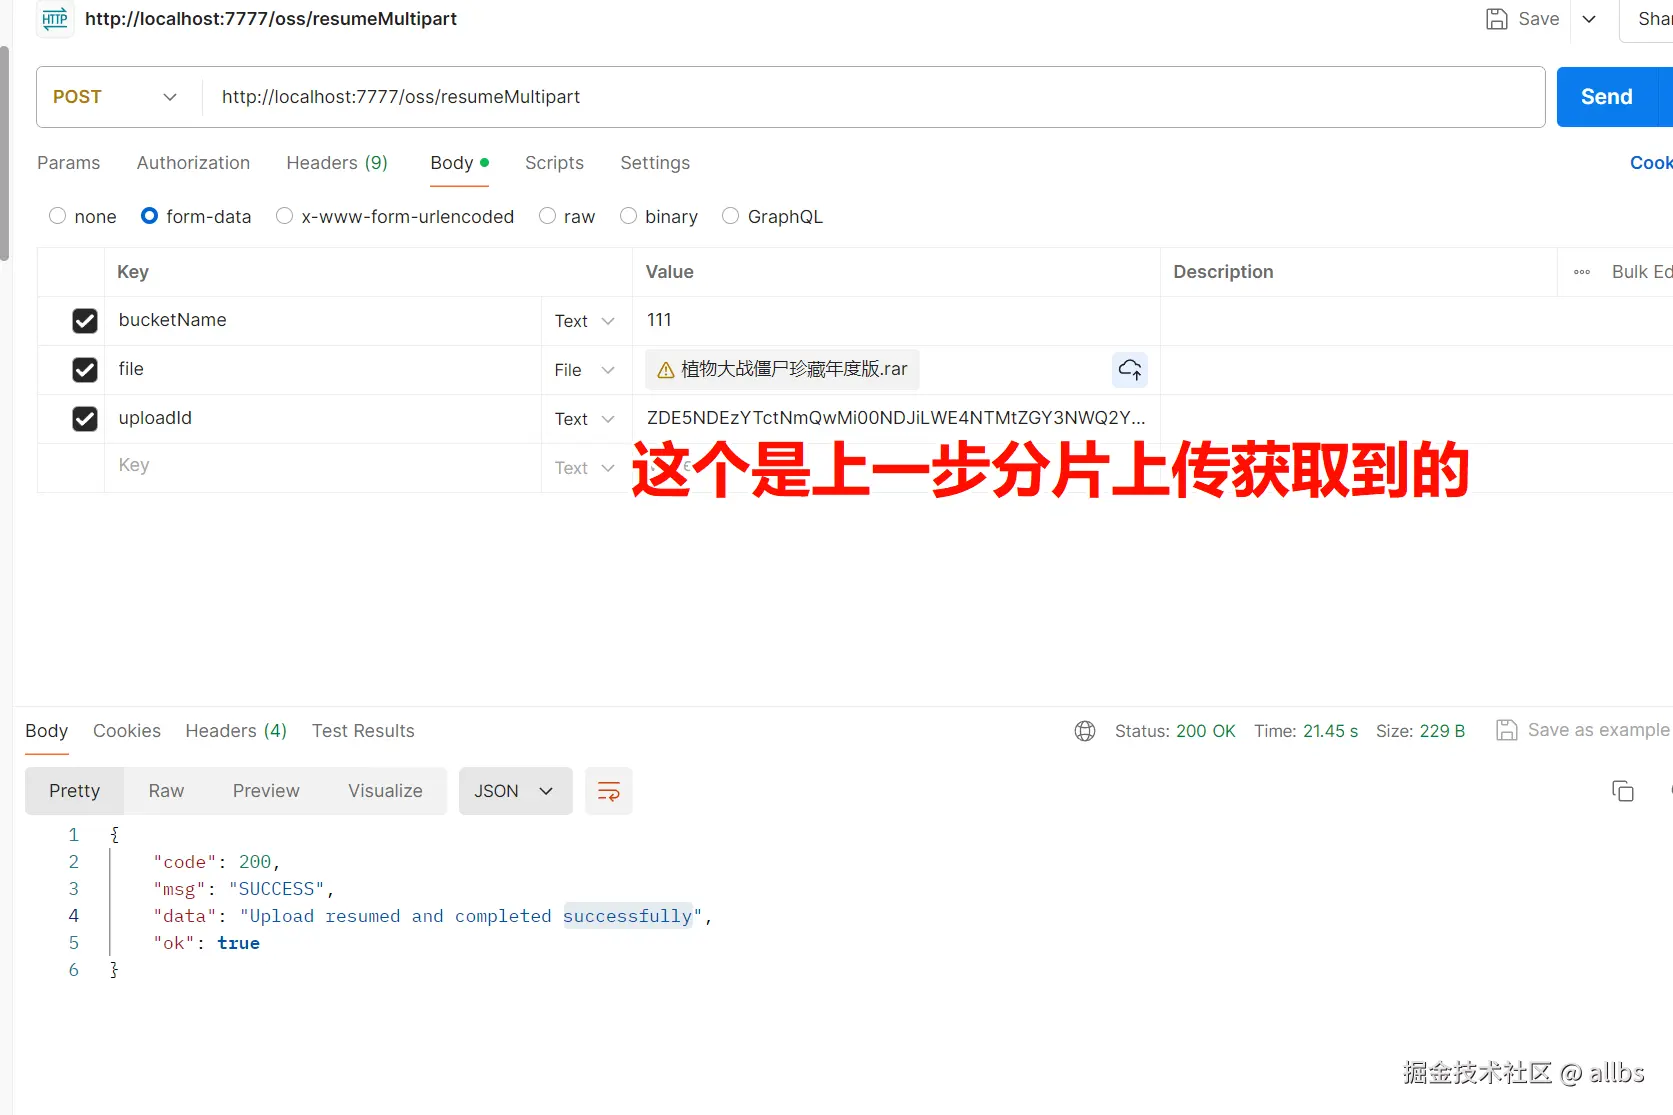Switch to the request Body tab
Viewport: 1673px width, 1115px height.
click(x=459, y=163)
